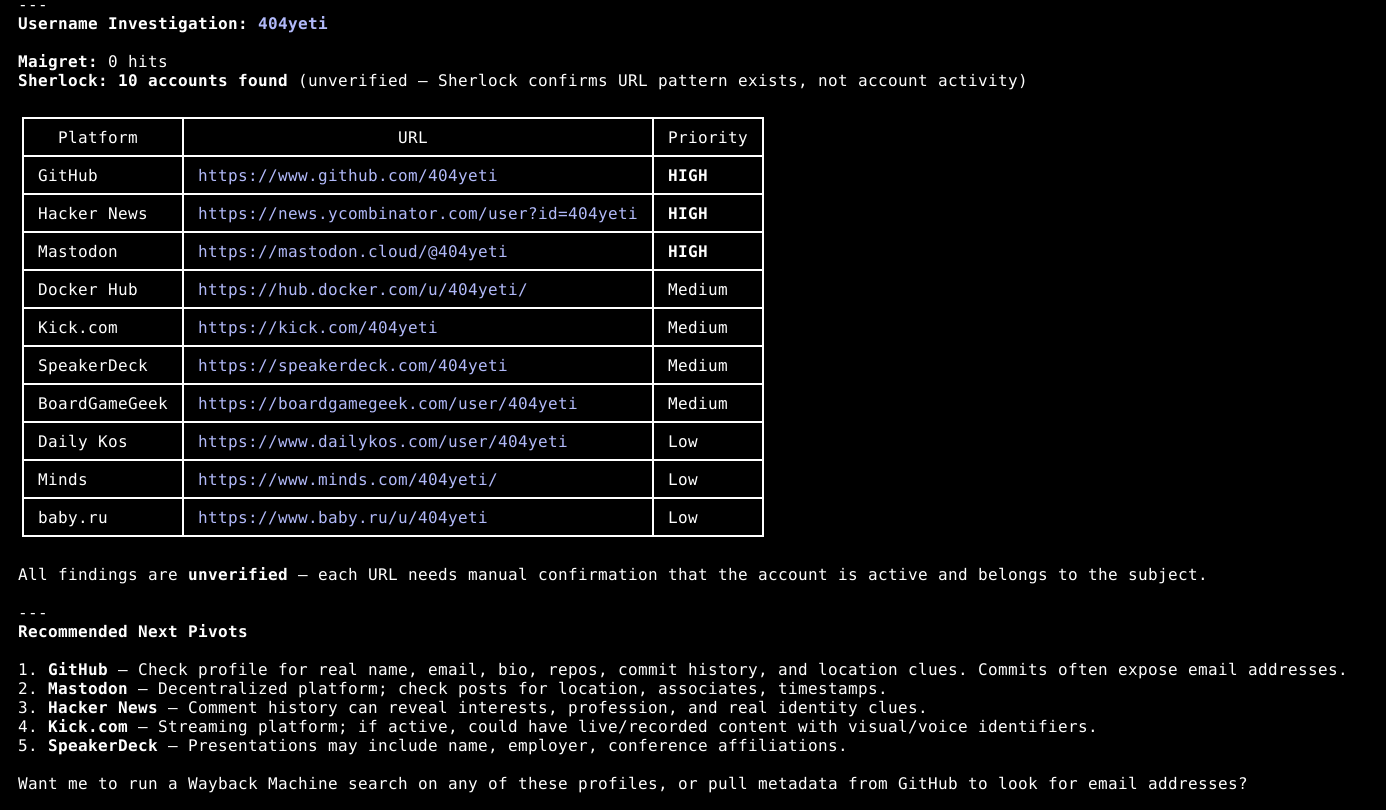Viewport: 1386px width, 810px height.
Task: Click SpeakerDeck in pivot item 5
Action: pos(102,745)
